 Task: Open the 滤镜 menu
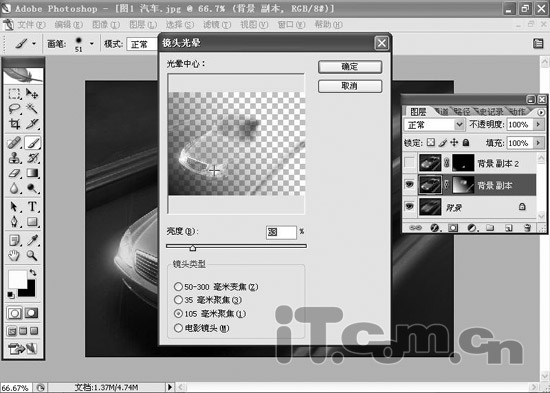click(217, 25)
